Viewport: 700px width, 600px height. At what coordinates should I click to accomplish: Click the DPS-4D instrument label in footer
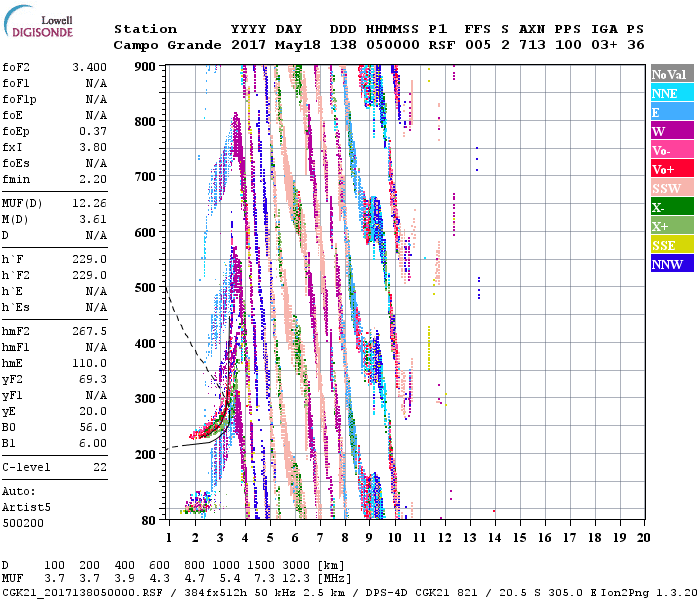click(387, 593)
